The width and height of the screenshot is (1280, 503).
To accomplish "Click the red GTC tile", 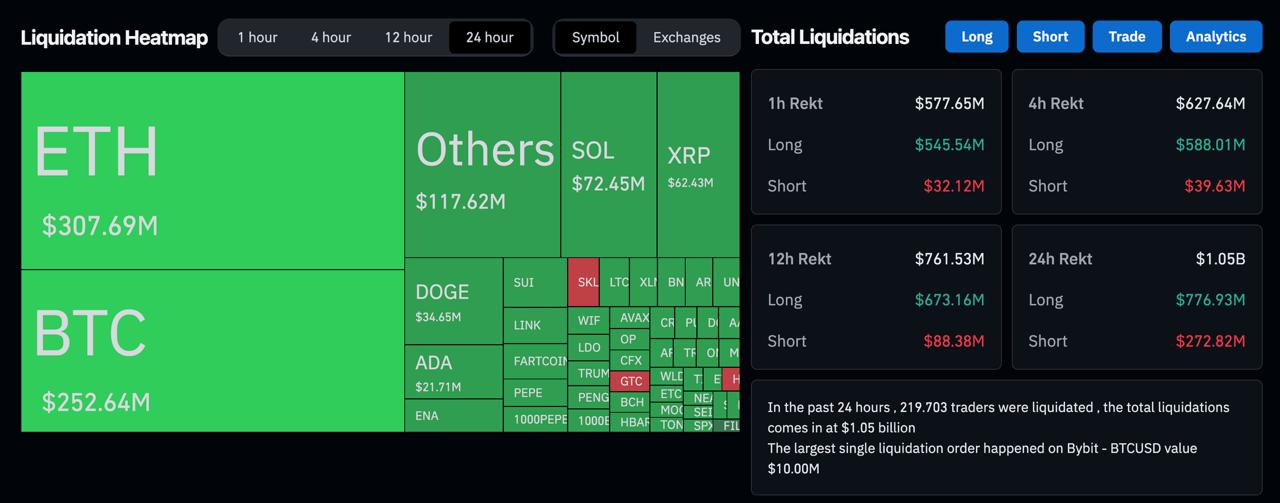I will point(631,381).
